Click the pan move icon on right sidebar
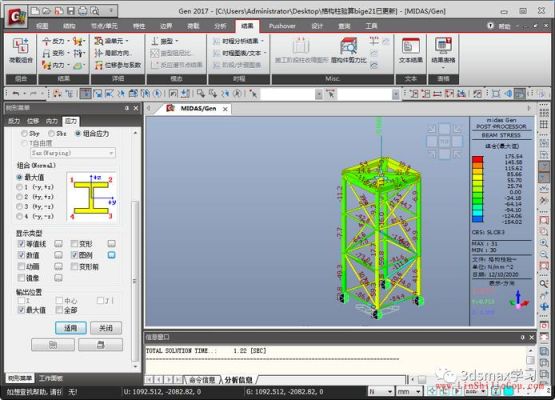 pos(544,306)
